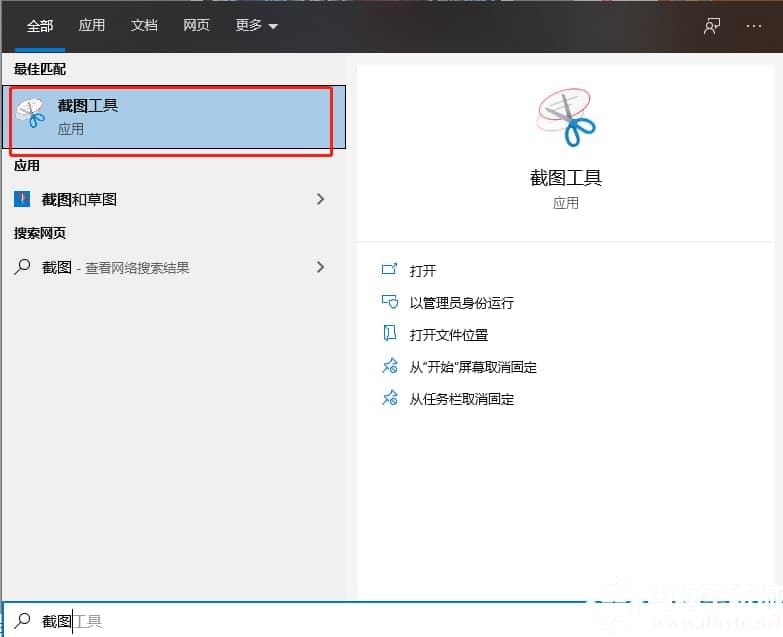783x637 pixels.
Task: Switch to the 应用 search tab
Action: click(92, 25)
